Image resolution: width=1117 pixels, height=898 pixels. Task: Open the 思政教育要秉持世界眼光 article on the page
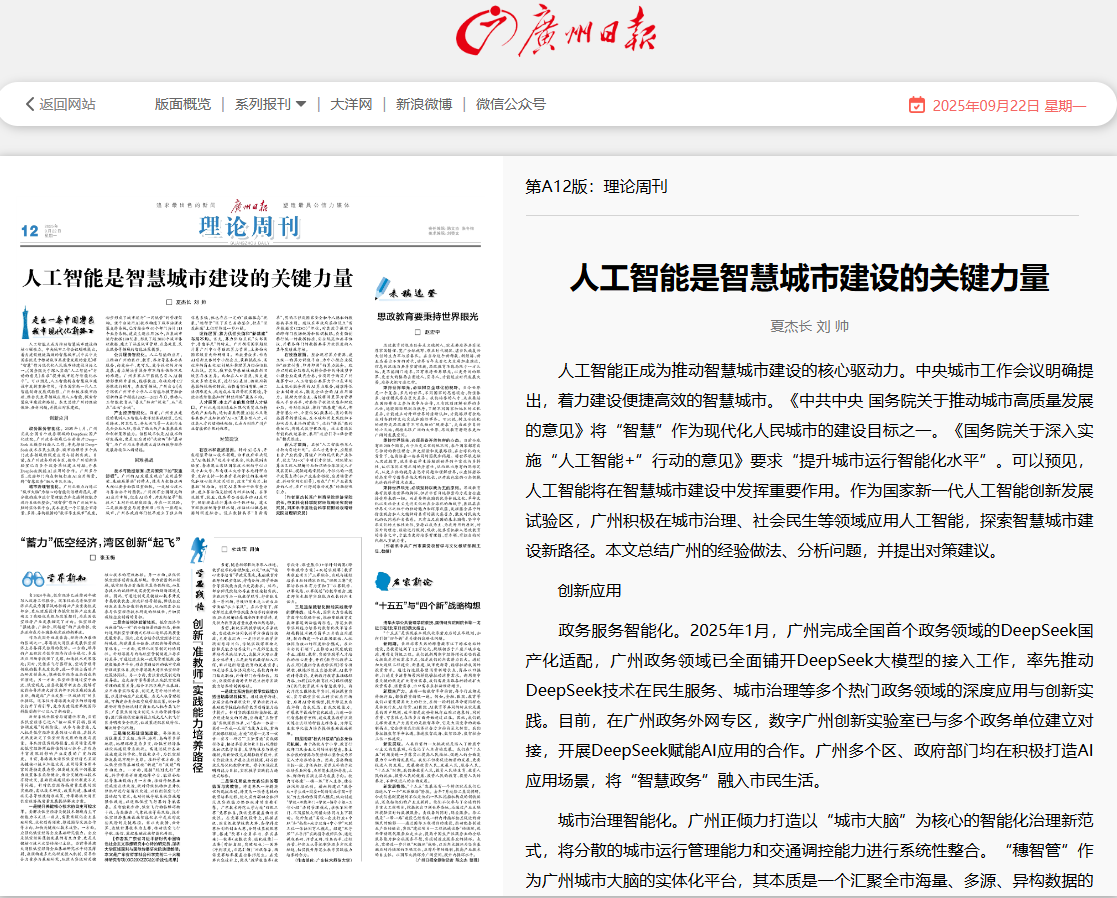click(x=427, y=316)
